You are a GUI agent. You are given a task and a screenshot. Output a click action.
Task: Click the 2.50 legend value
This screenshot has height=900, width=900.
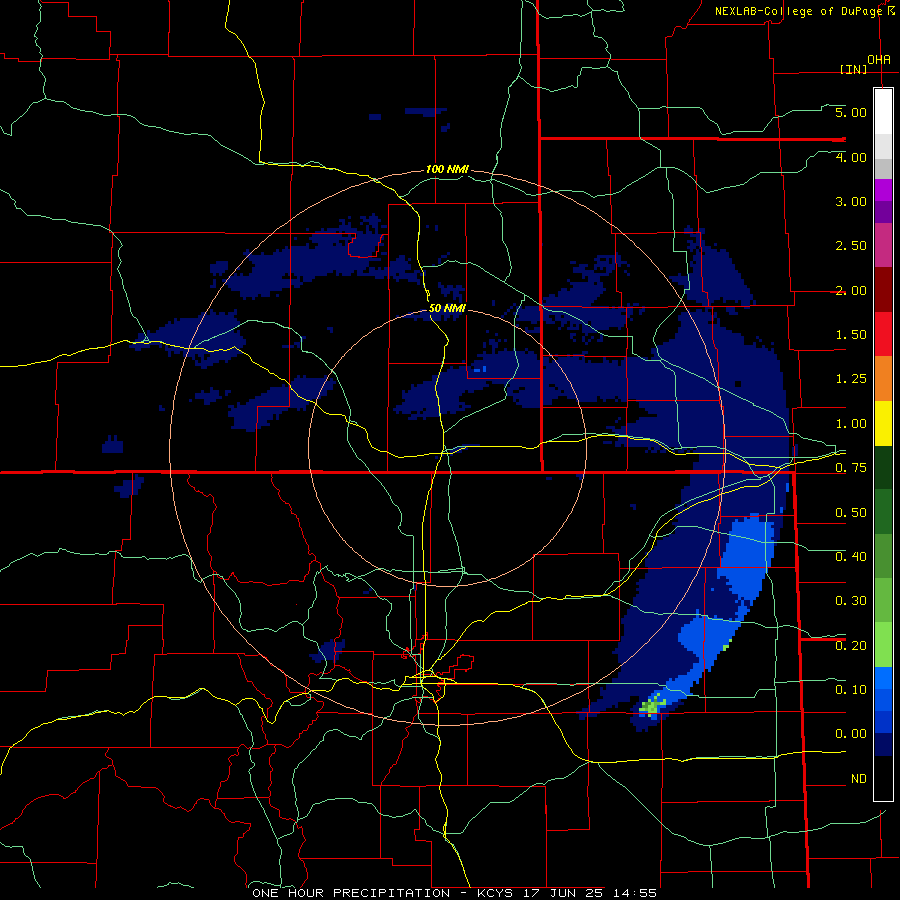coord(851,246)
